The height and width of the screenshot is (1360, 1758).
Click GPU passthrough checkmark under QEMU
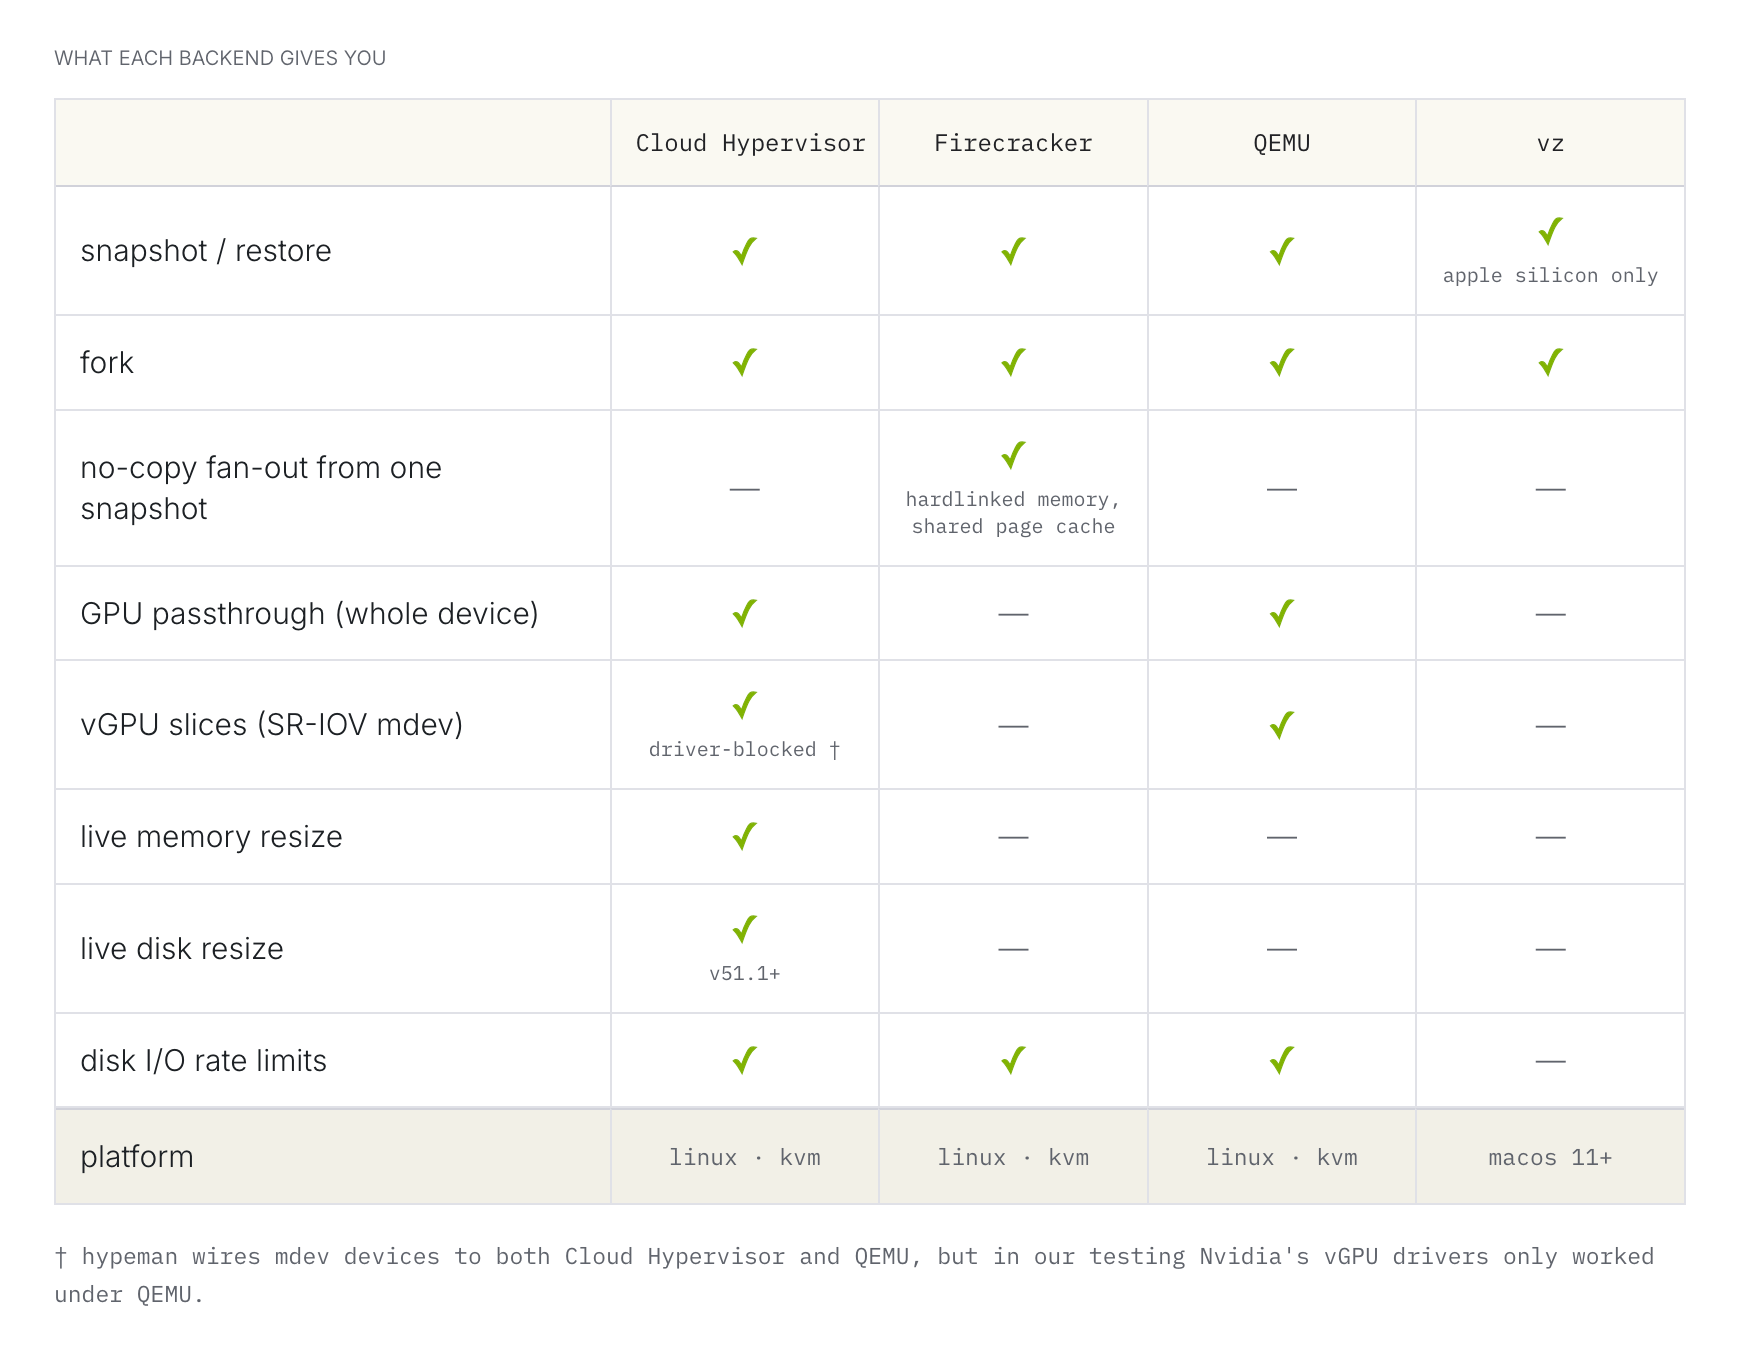click(x=1282, y=613)
